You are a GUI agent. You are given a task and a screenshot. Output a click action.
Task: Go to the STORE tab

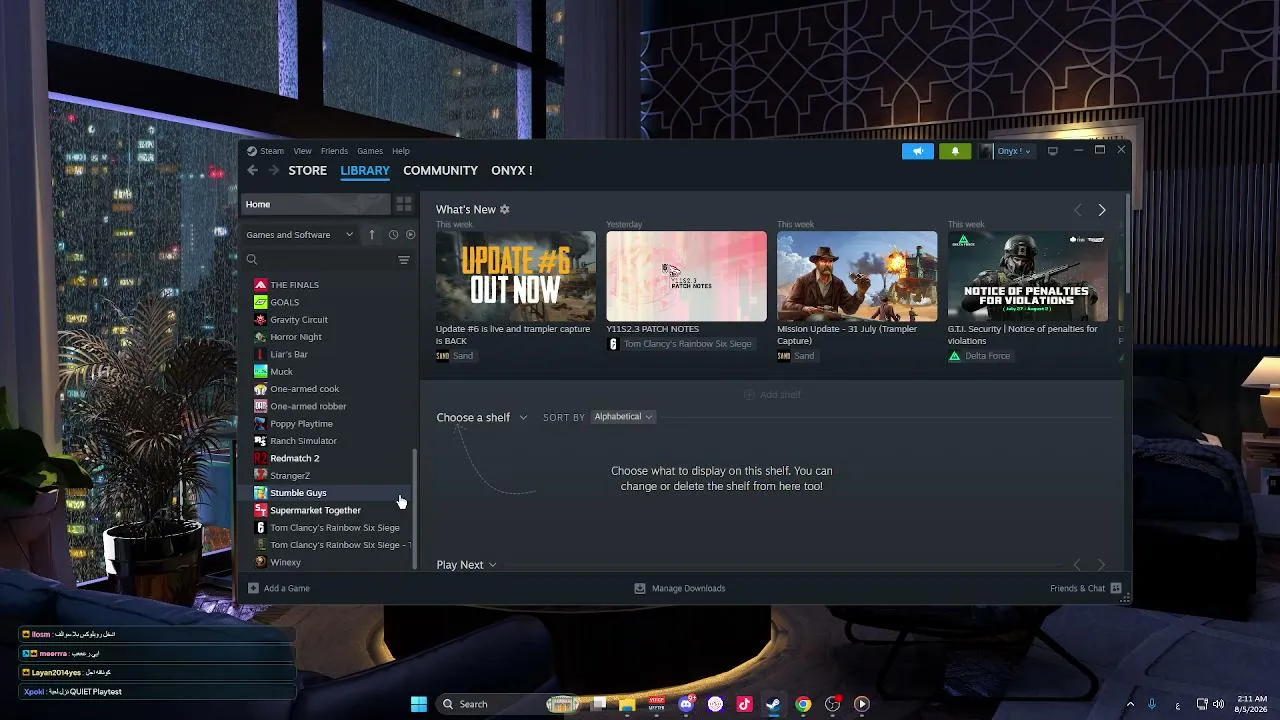pyautogui.click(x=308, y=170)
